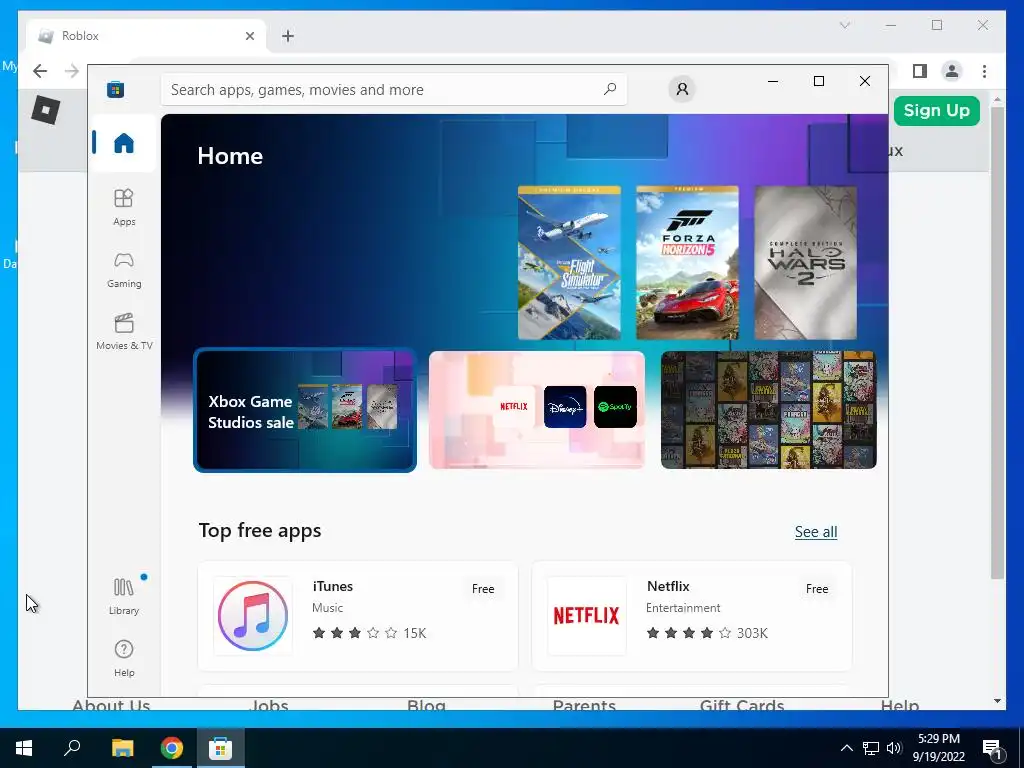Click the search magnifier icon in Store
The image size is (1024, 768).
[x=609, y=89]
